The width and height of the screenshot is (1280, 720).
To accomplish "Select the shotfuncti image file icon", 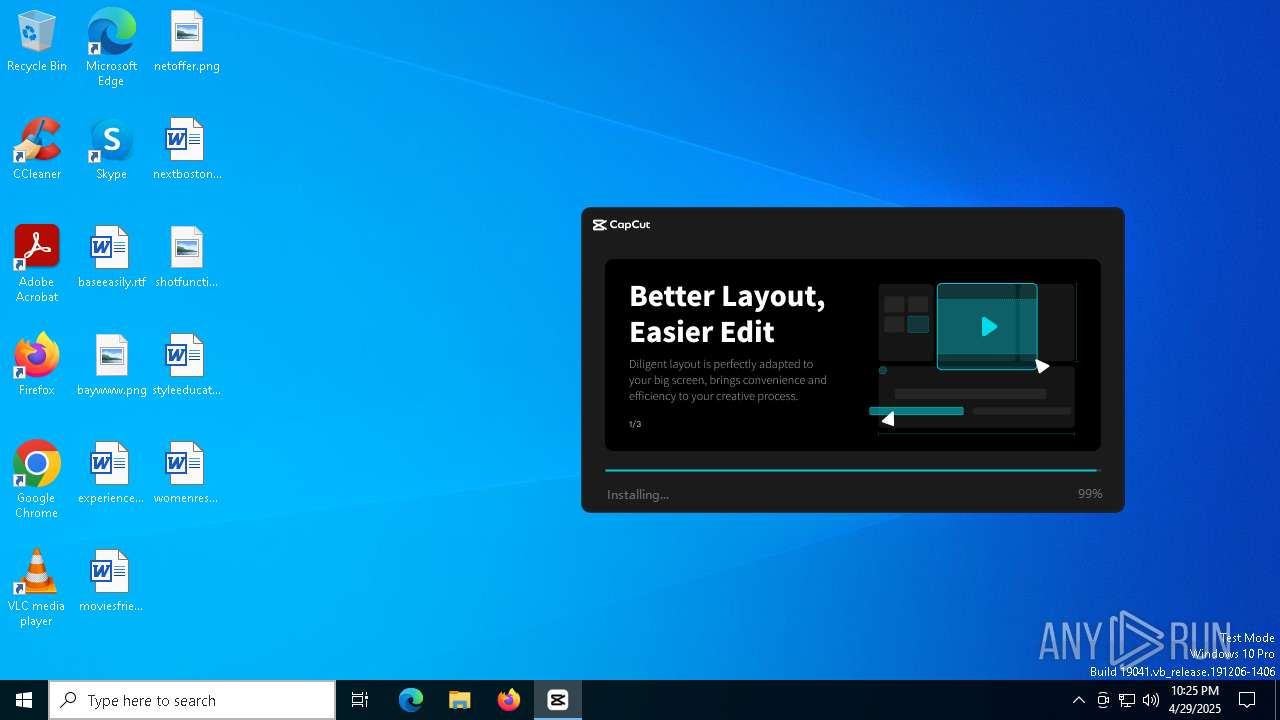I will click(x=186, y=258).
